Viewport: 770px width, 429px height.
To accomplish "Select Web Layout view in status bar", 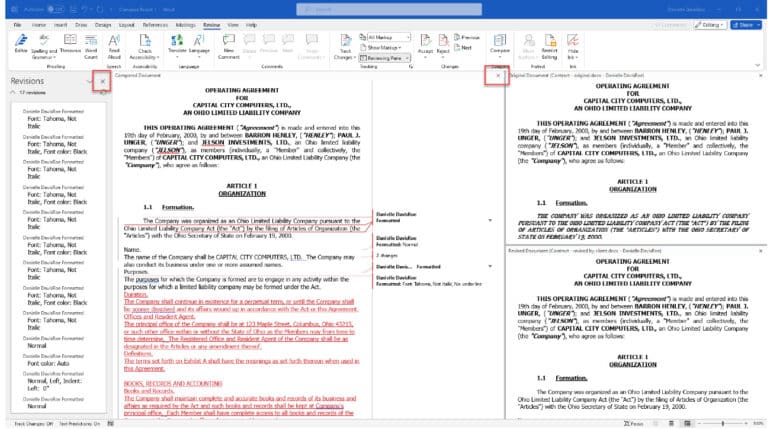I will [x=687, y=423].
